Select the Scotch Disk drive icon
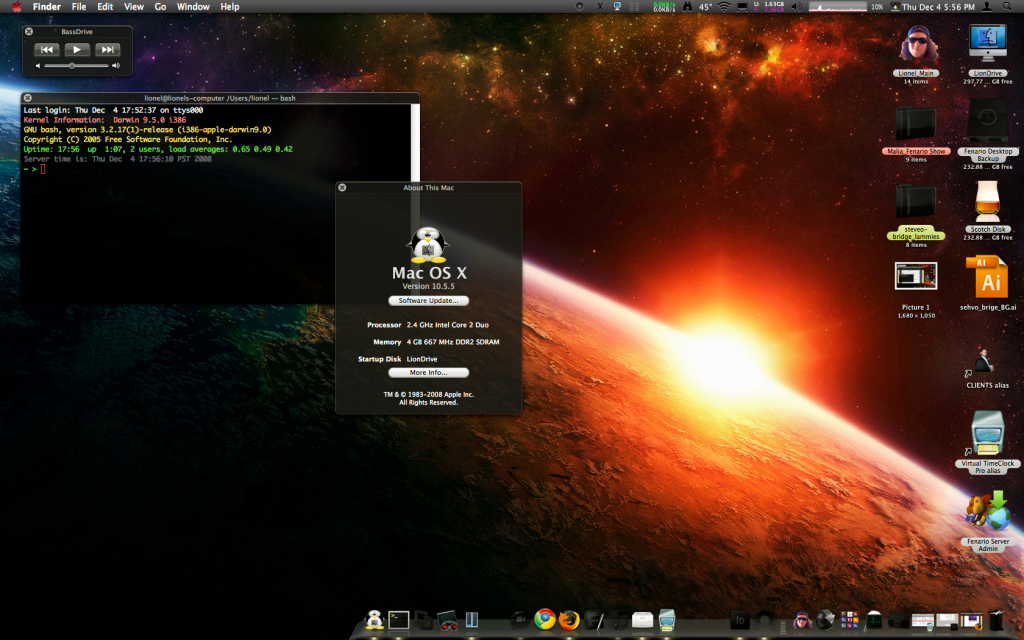Screen dimensions: 1024x640 987,202
